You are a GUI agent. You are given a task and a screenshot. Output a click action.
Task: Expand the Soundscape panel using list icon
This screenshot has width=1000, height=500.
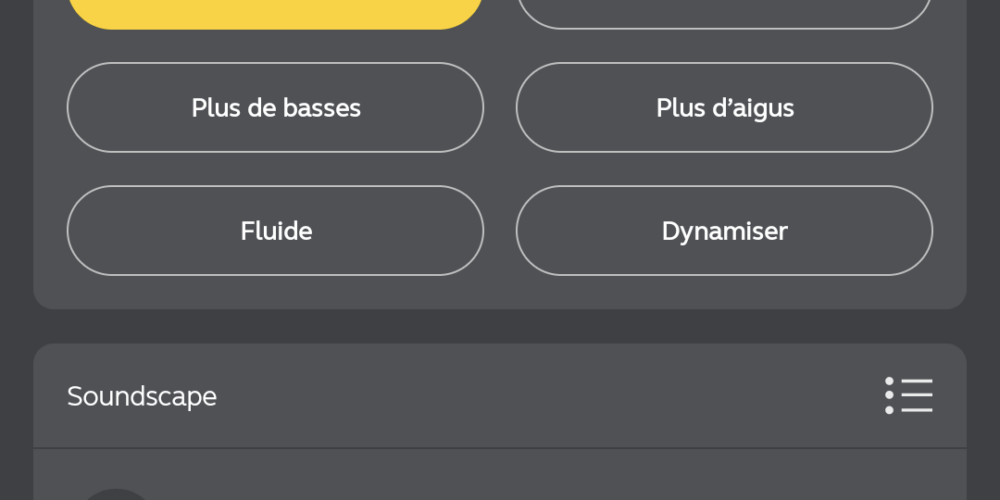click(909, 395)
